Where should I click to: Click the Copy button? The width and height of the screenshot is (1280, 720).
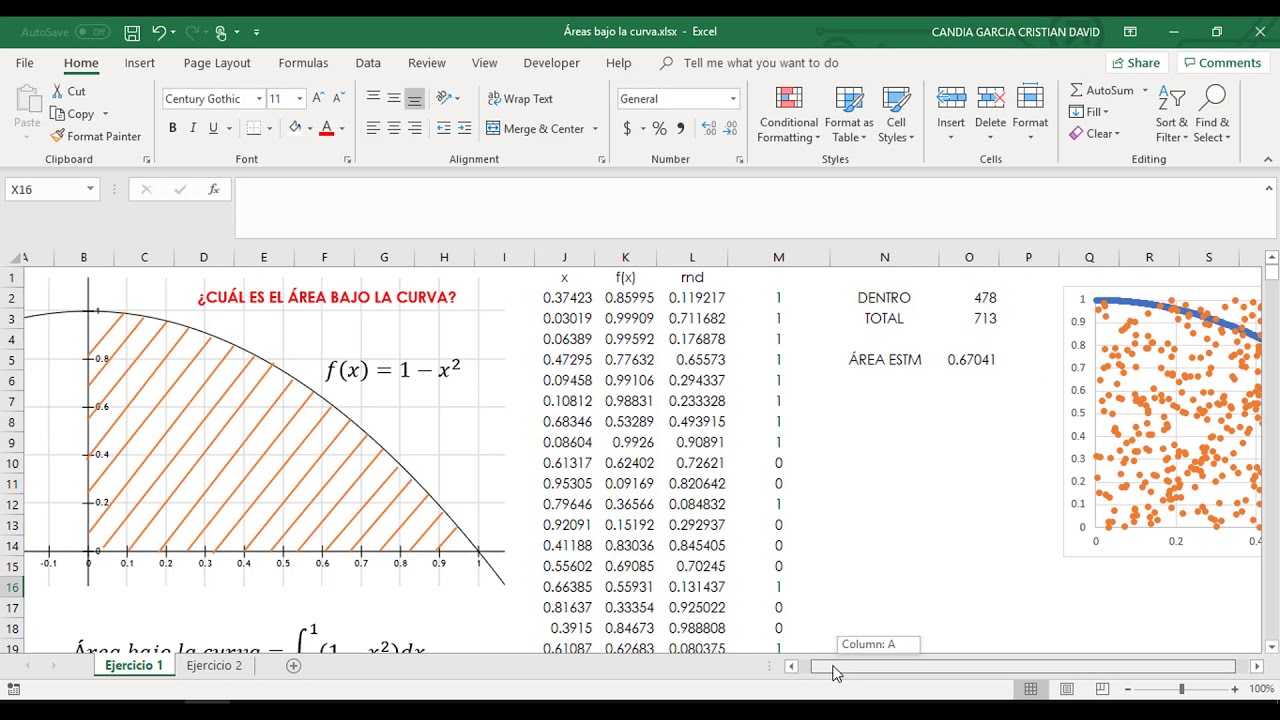[73, 114]
